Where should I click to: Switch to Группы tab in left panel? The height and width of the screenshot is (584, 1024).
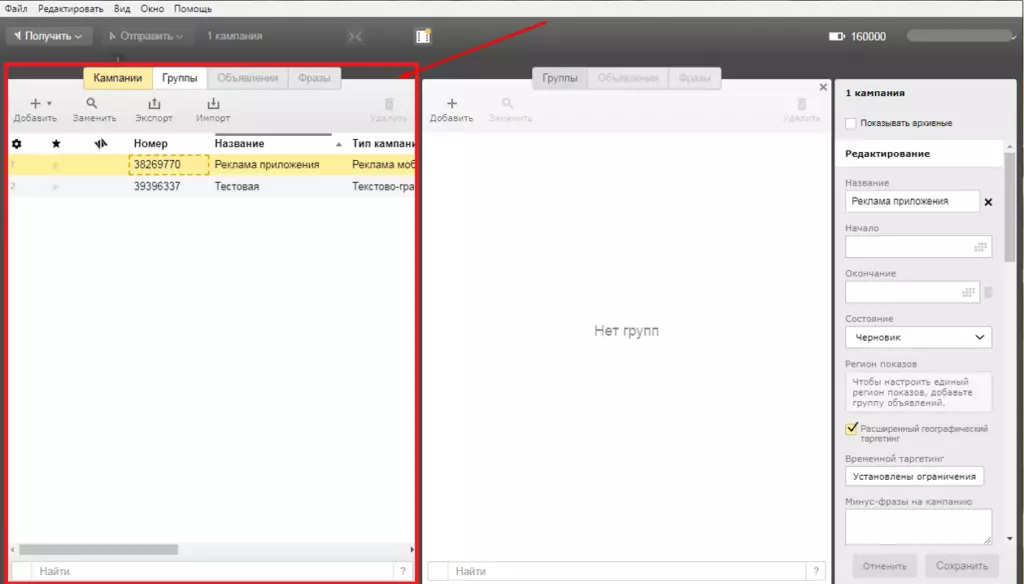(180, 78)
